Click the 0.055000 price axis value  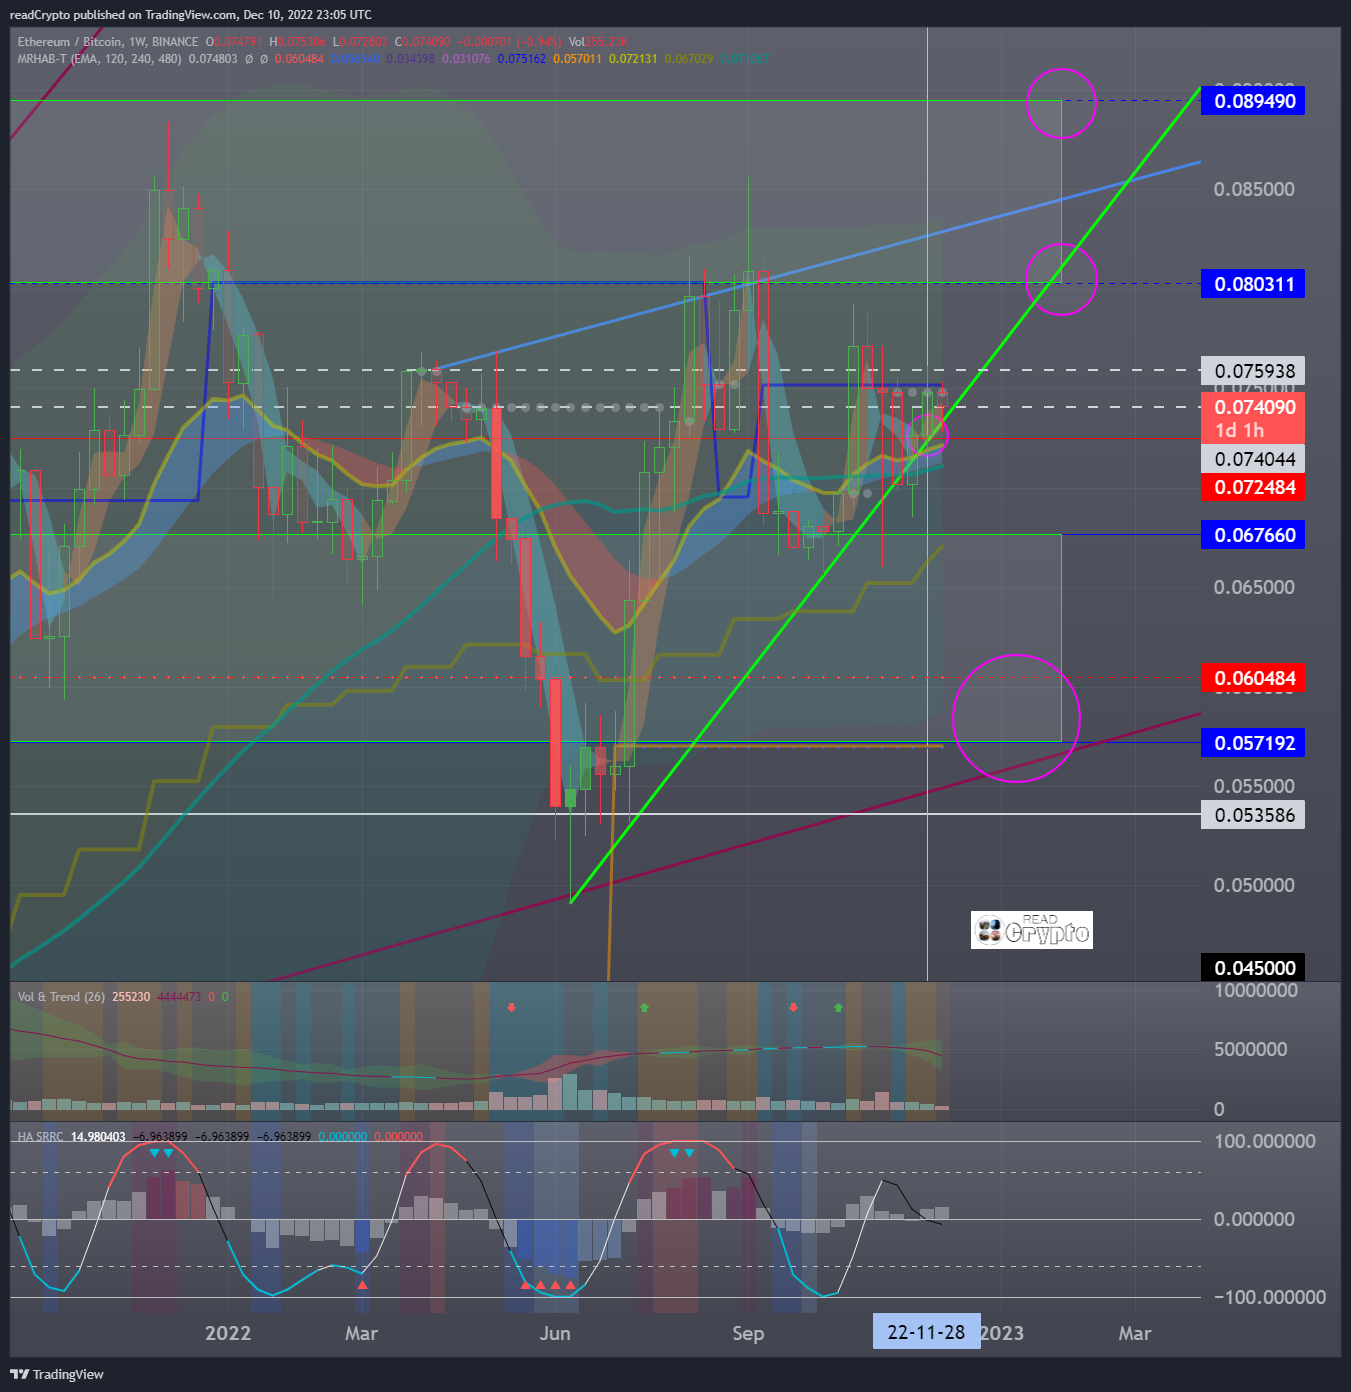click(1254, 787)
